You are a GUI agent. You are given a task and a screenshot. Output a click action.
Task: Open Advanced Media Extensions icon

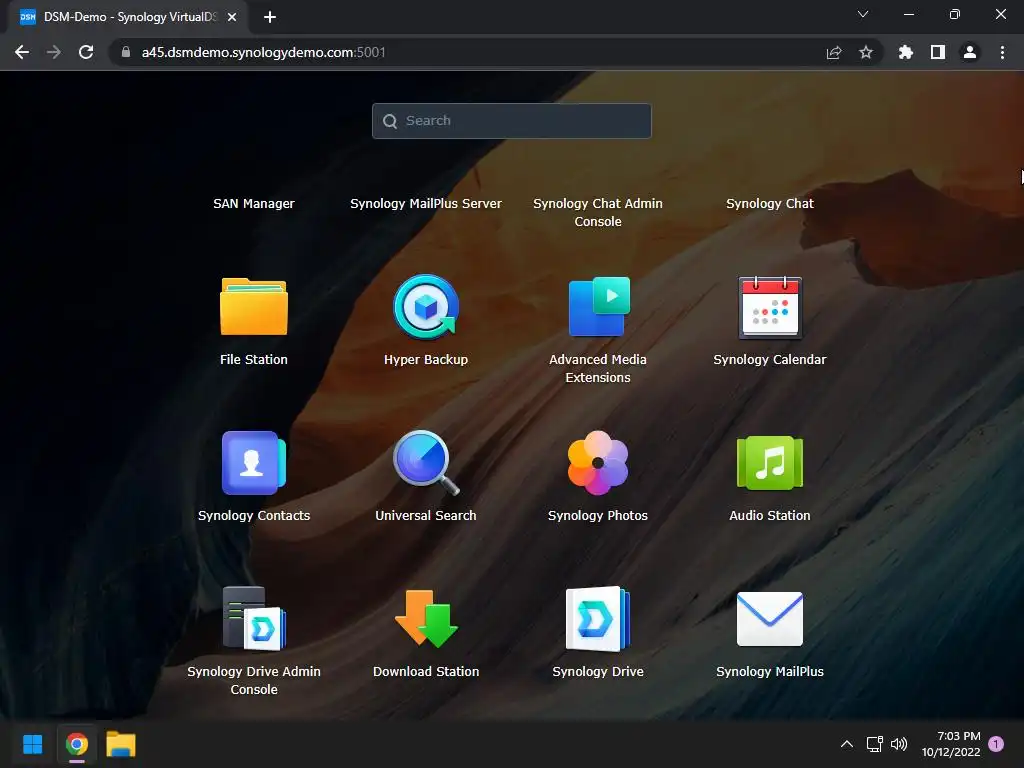click(x=598, y=307)
